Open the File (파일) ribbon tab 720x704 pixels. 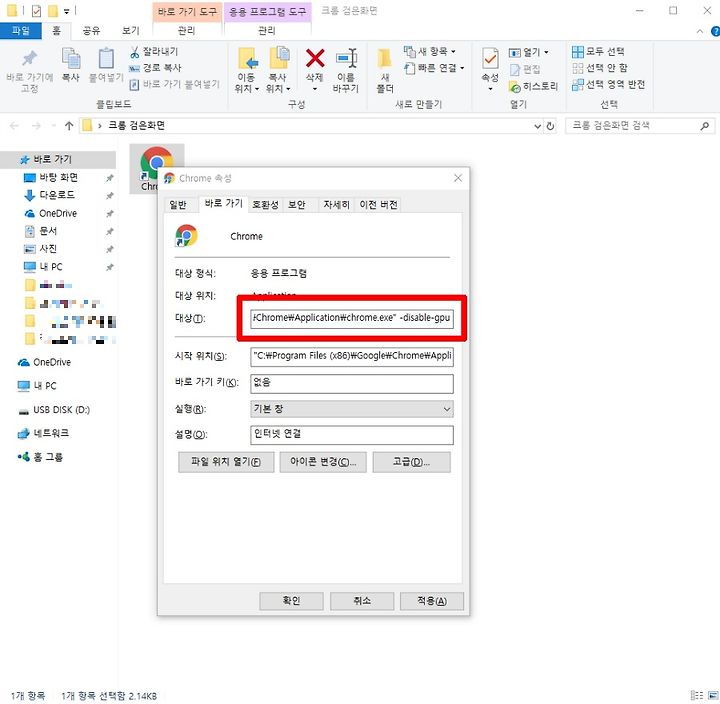(x=21, y=31)
